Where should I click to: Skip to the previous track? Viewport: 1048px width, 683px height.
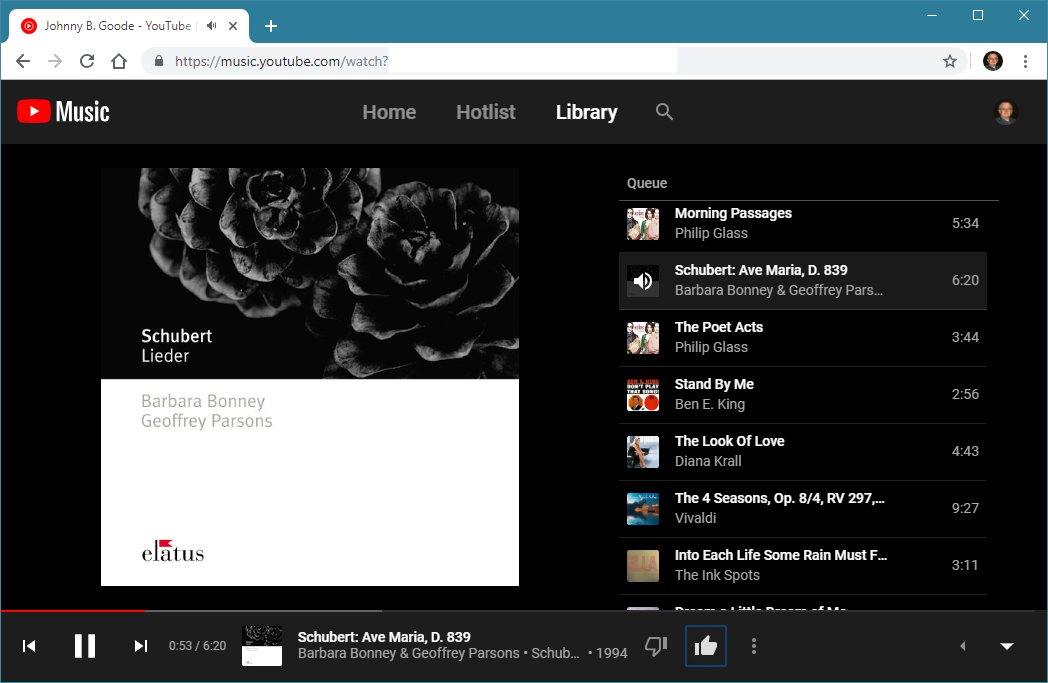click(x=29, y=646)
